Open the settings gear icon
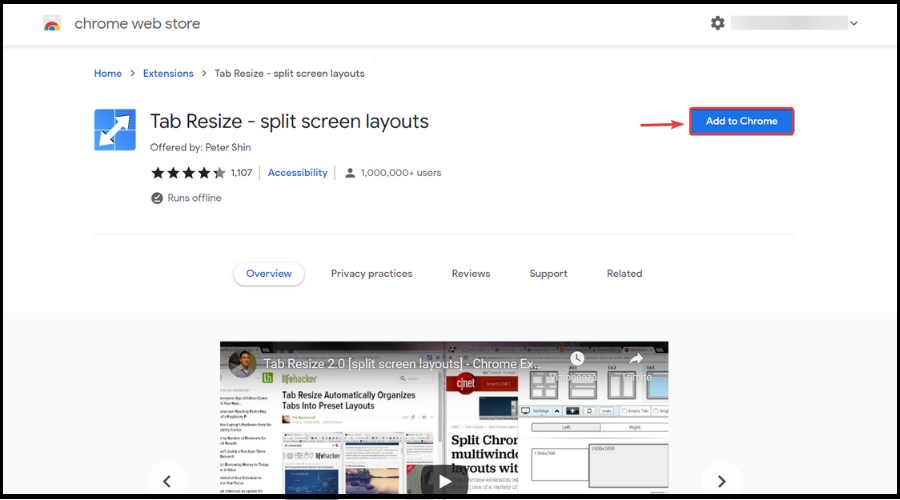900x500 pixels. [717, 23]
